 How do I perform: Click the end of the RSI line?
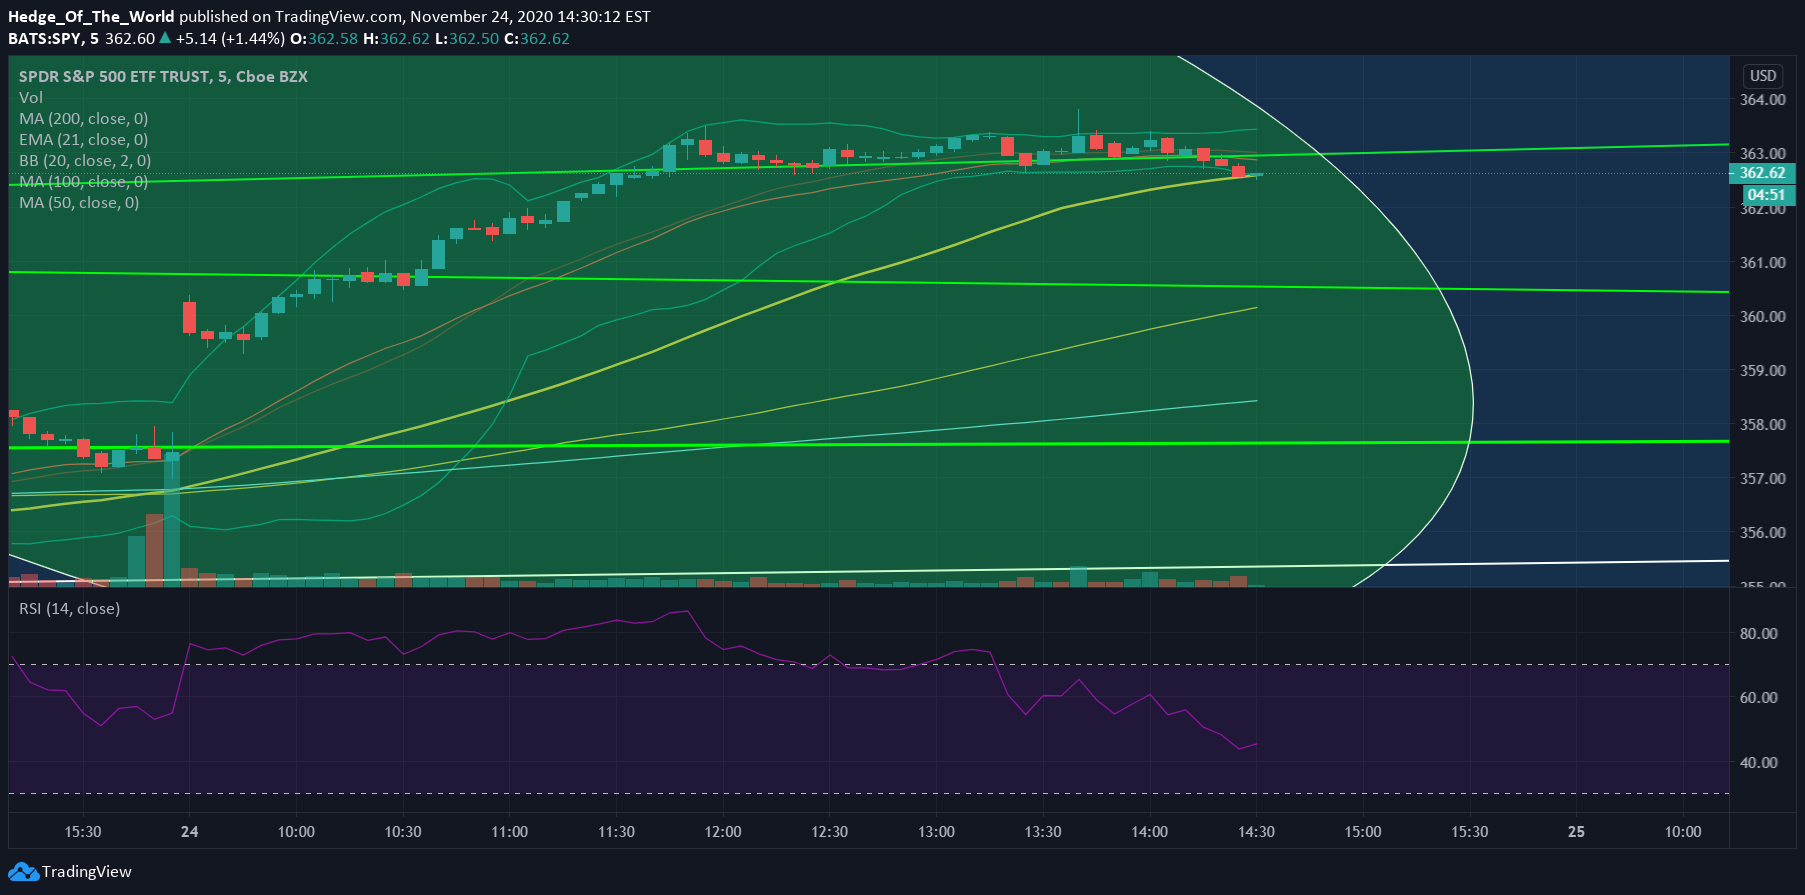[1256, 743]
